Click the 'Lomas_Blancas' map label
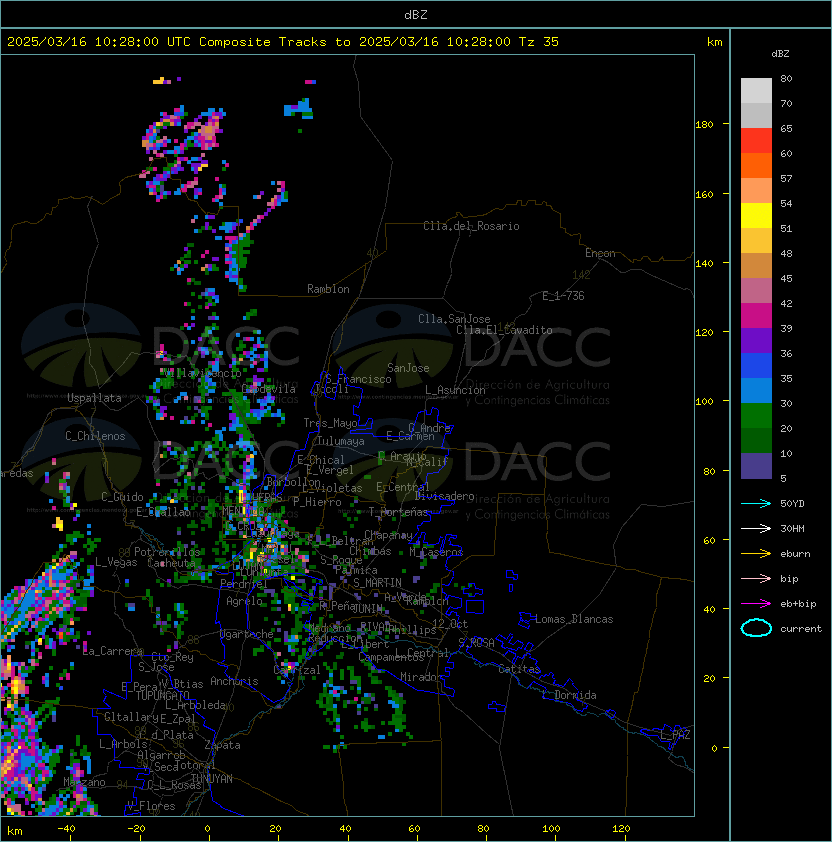Image resolution: width=832 pixels, height=842 pixels. point(574,619)
